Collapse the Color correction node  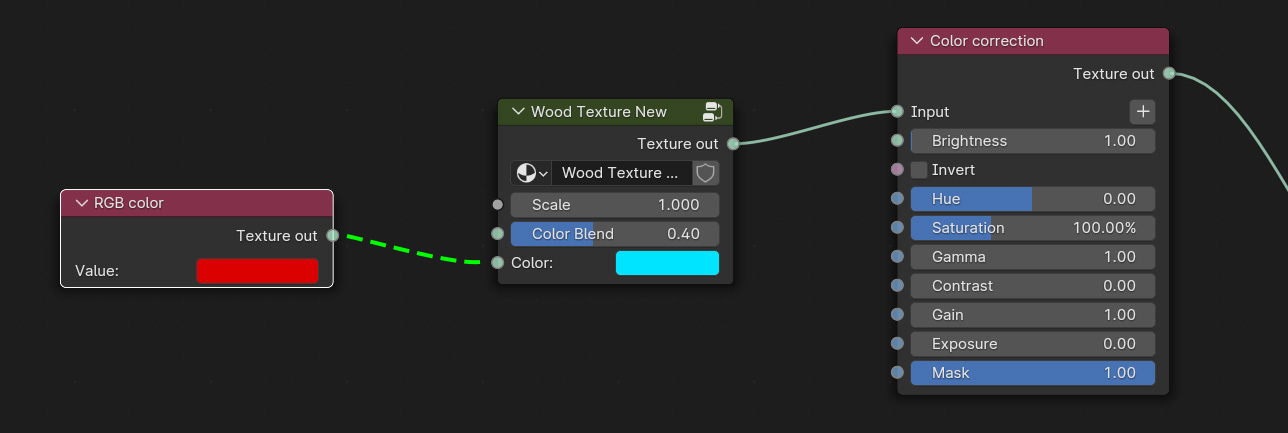(916, 41)
